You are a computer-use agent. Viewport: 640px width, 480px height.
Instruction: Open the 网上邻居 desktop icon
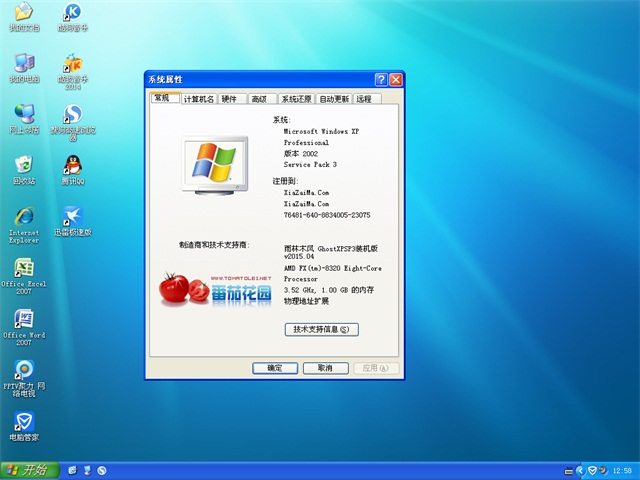click(22, 115)
